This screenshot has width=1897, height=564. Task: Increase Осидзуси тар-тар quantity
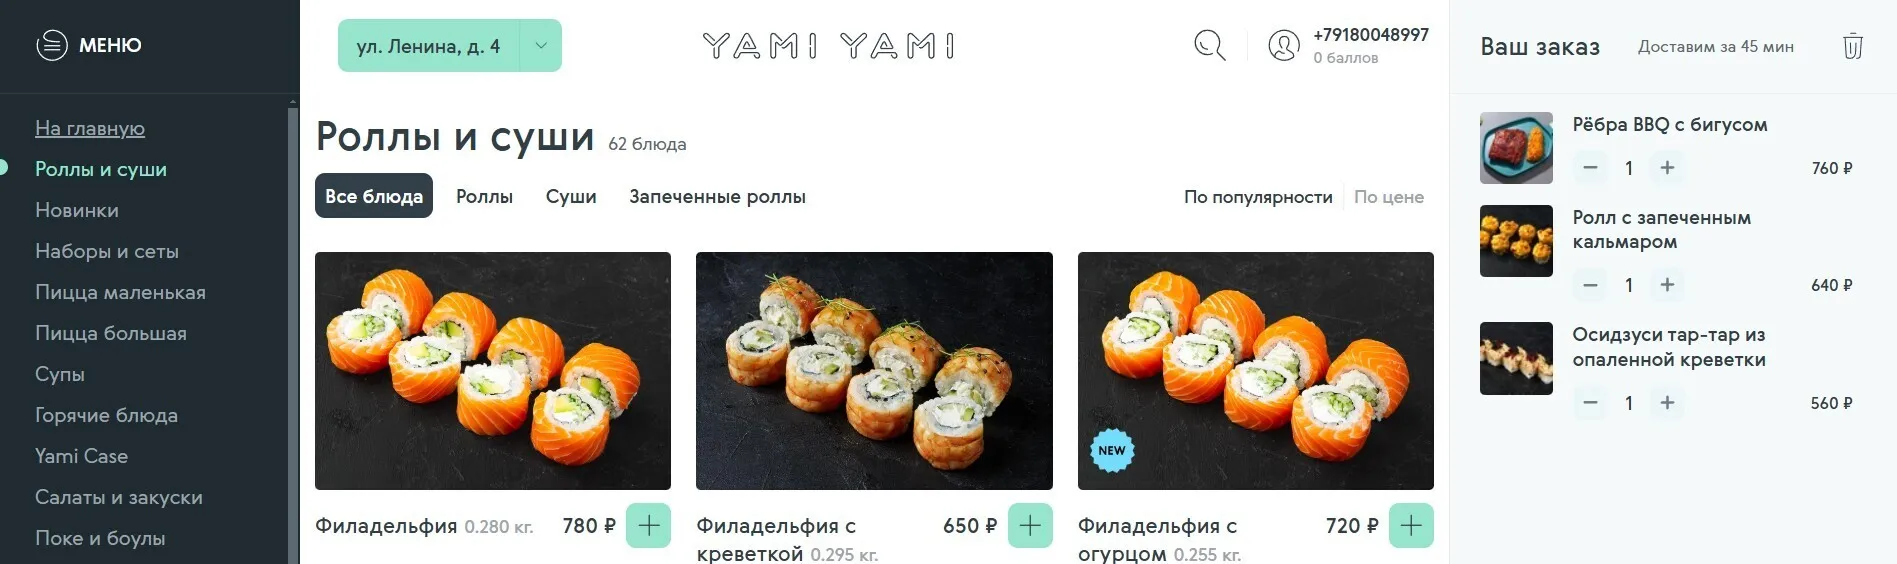(x=1667, y=403)
